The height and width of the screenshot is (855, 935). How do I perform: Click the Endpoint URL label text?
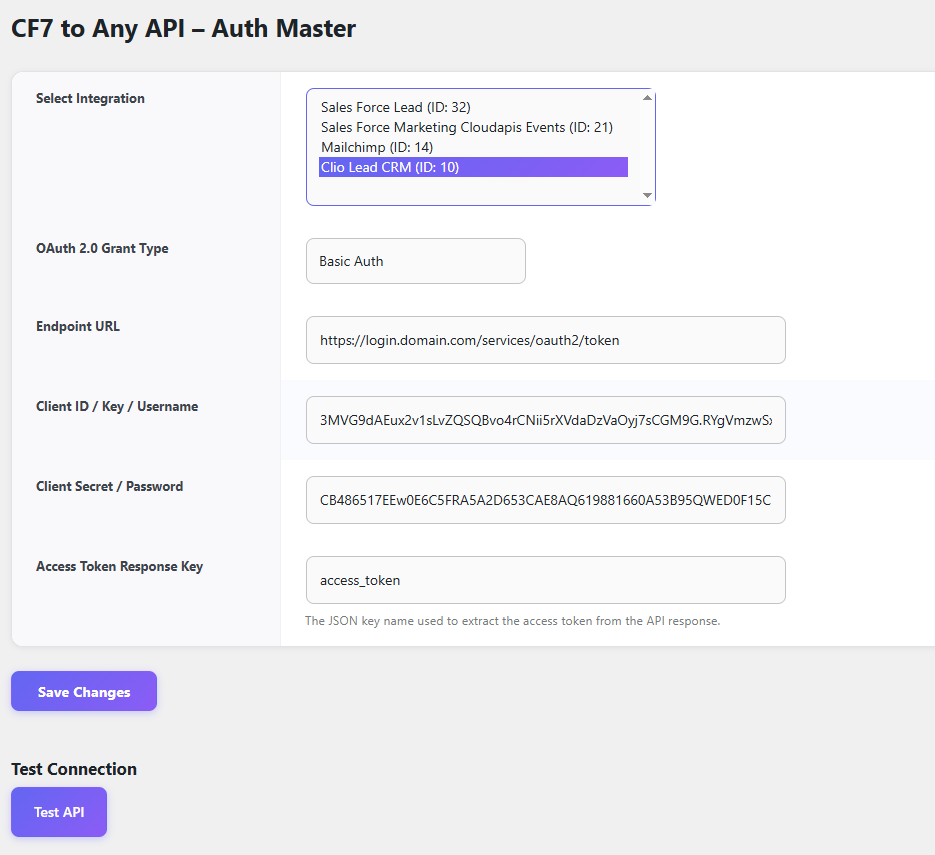[78, 326]
